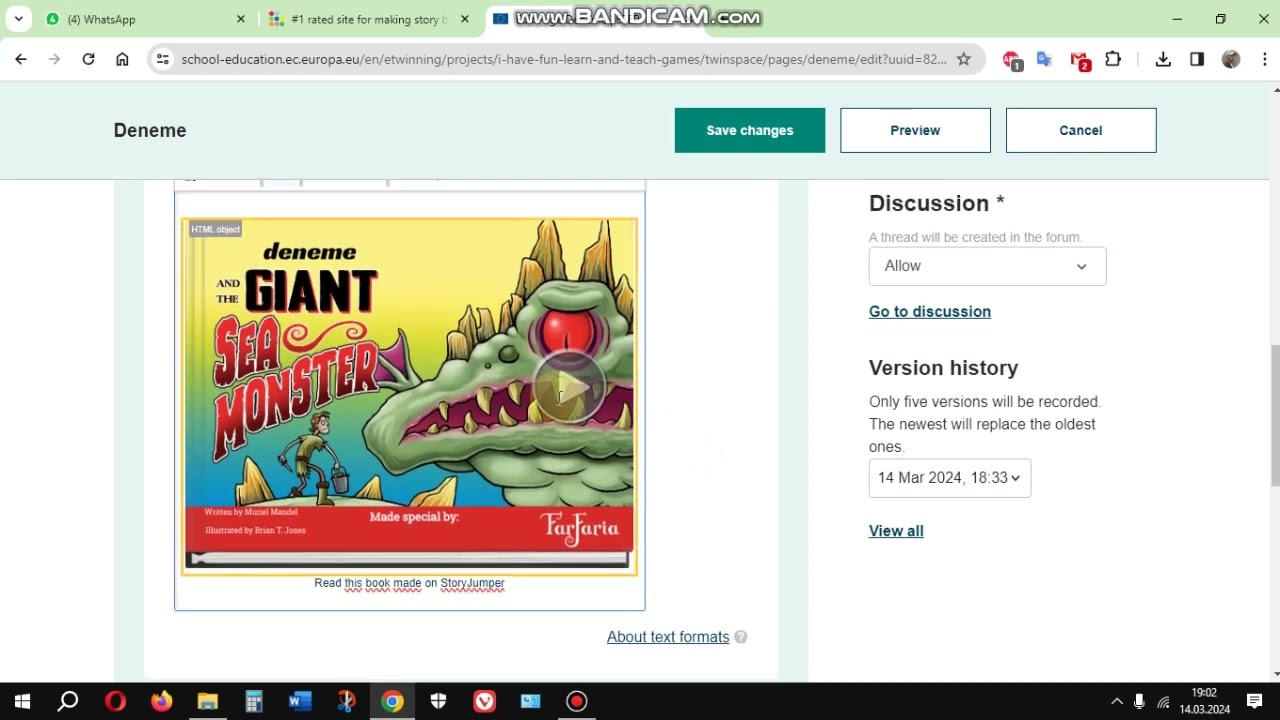This screenshot has width=1280, height=720.
Task: Click the View all versions link
Action: pos(896,531)
